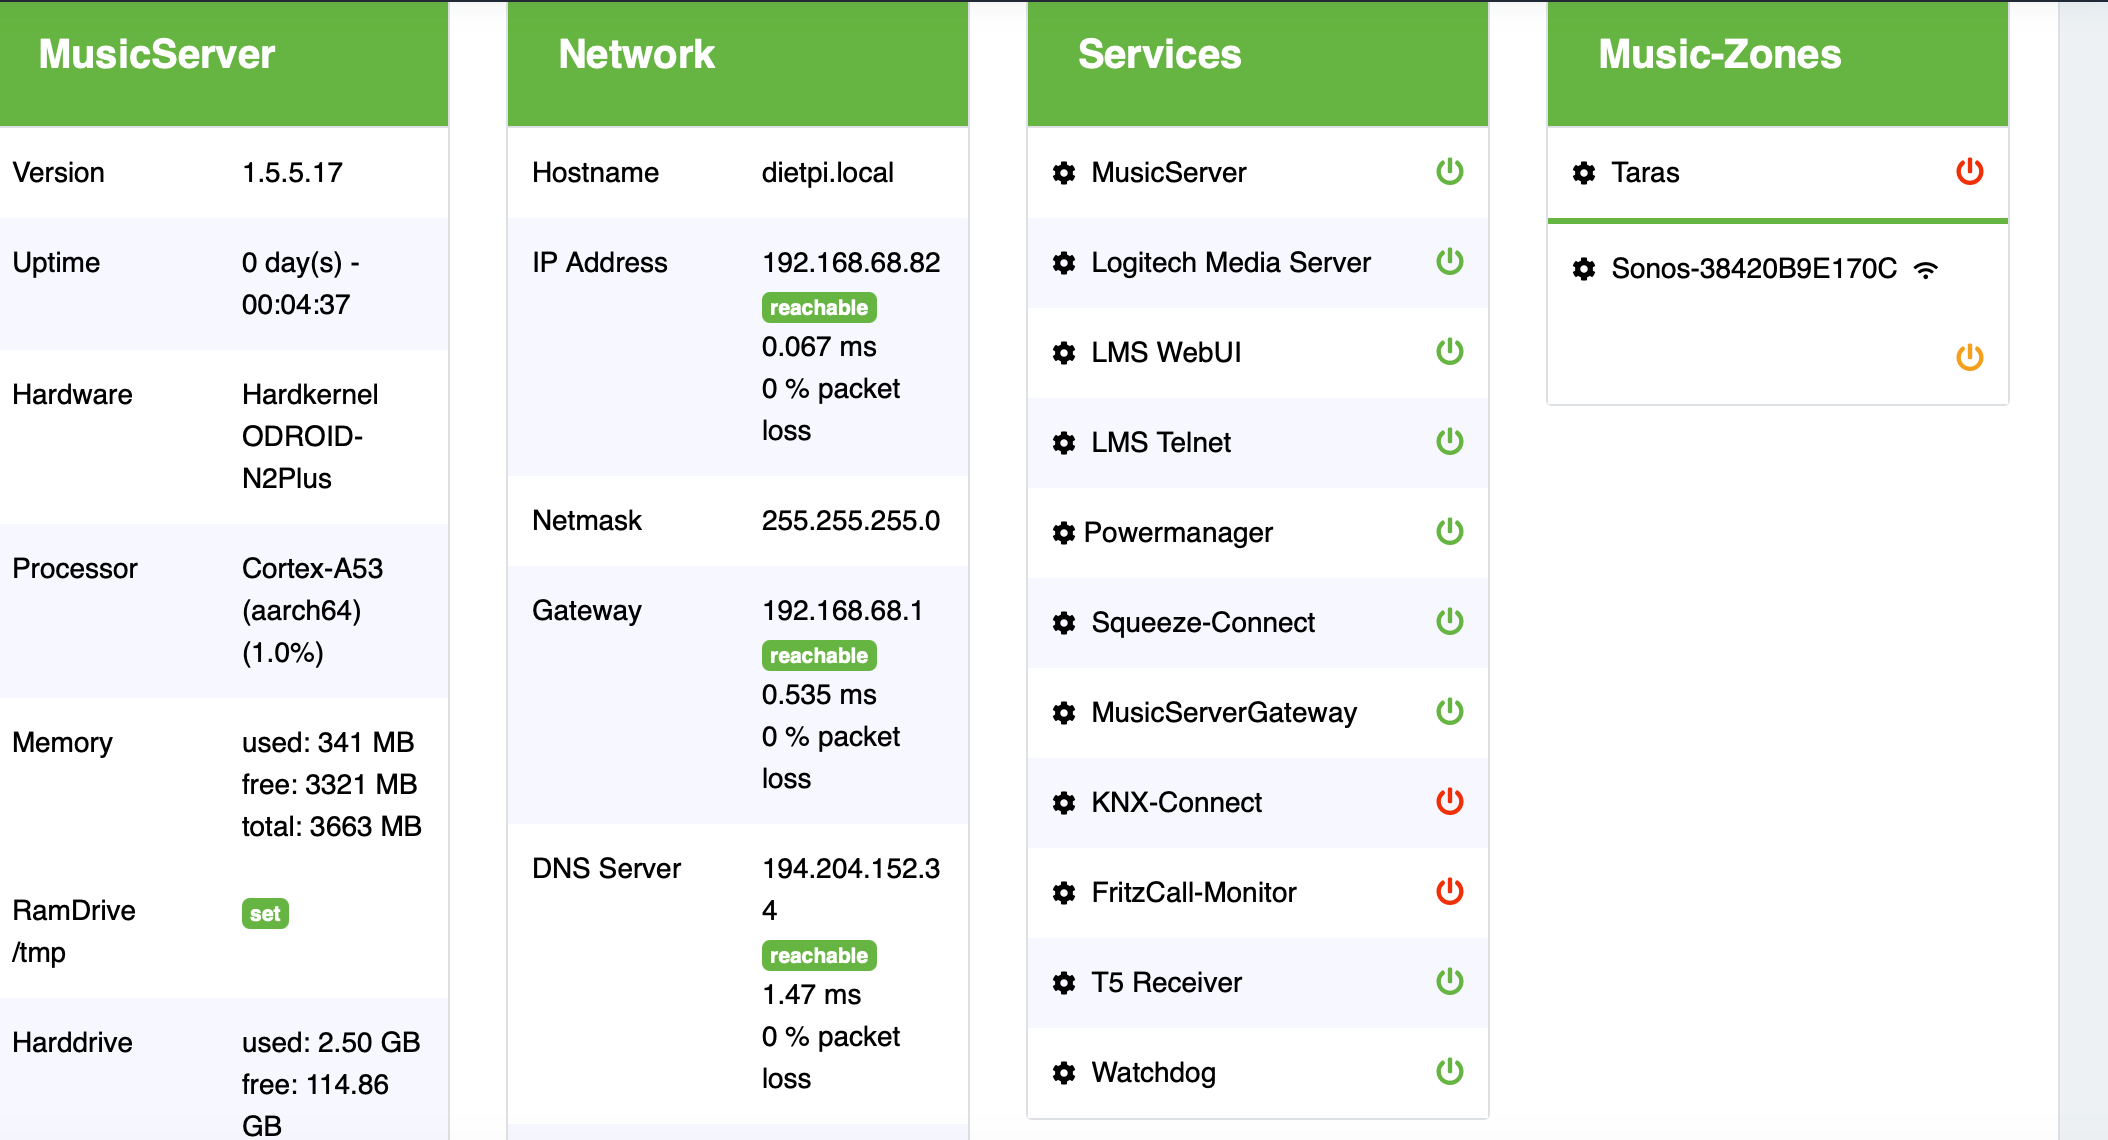
Task: Turn on FritzCall-Monitor via red power button
Action: click(x=1450, y=891)
